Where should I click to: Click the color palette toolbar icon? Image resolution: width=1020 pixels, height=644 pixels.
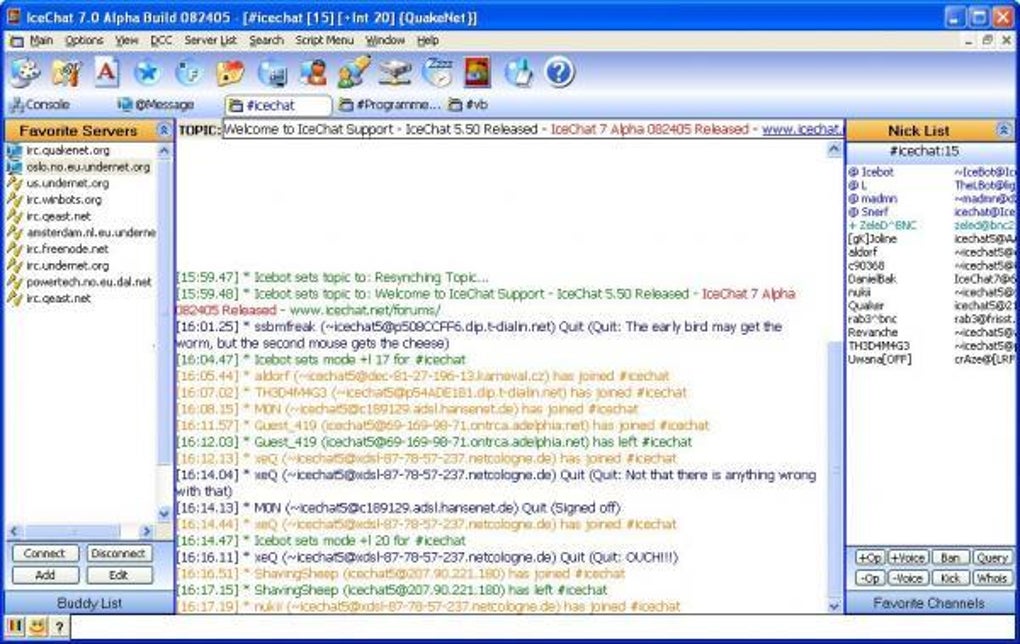click(24, 72)
